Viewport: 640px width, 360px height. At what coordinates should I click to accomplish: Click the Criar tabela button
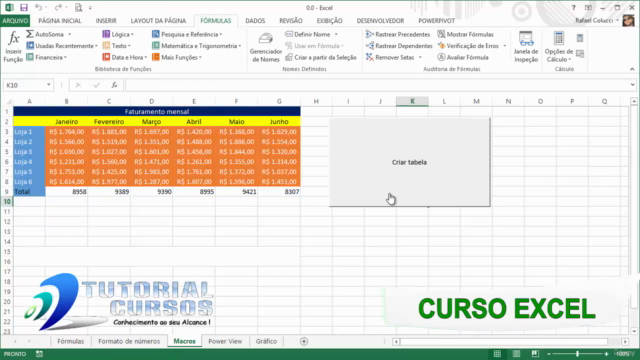coord(409,162)
